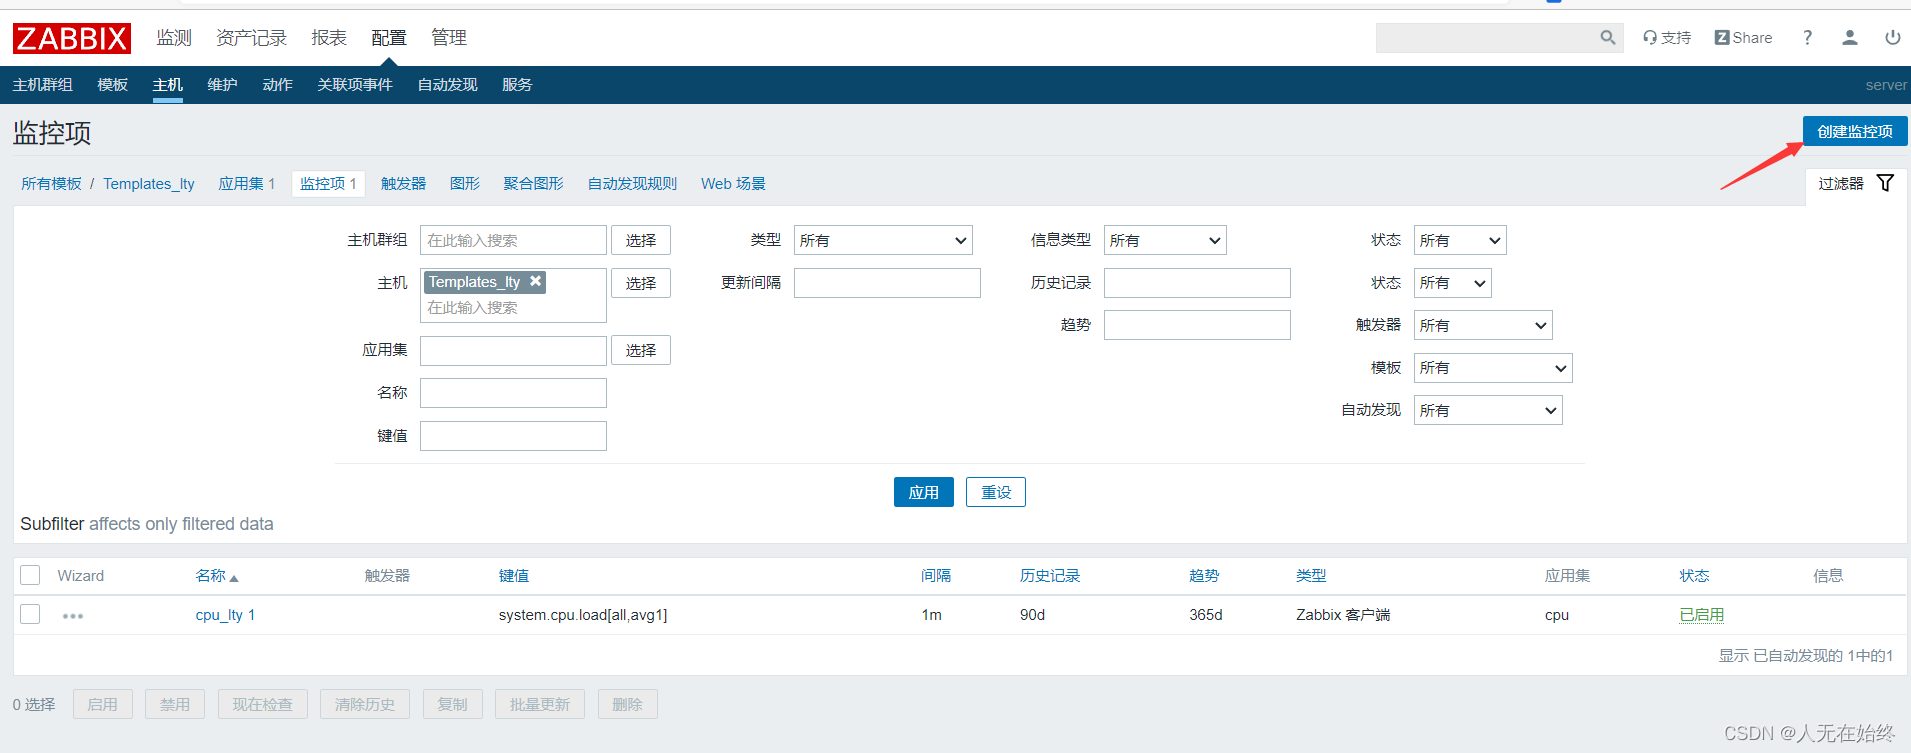Focus the 更新间隔 input field
Viewport: 1911px width, 753px height.
pyautogui.click(x=887, y=283)
